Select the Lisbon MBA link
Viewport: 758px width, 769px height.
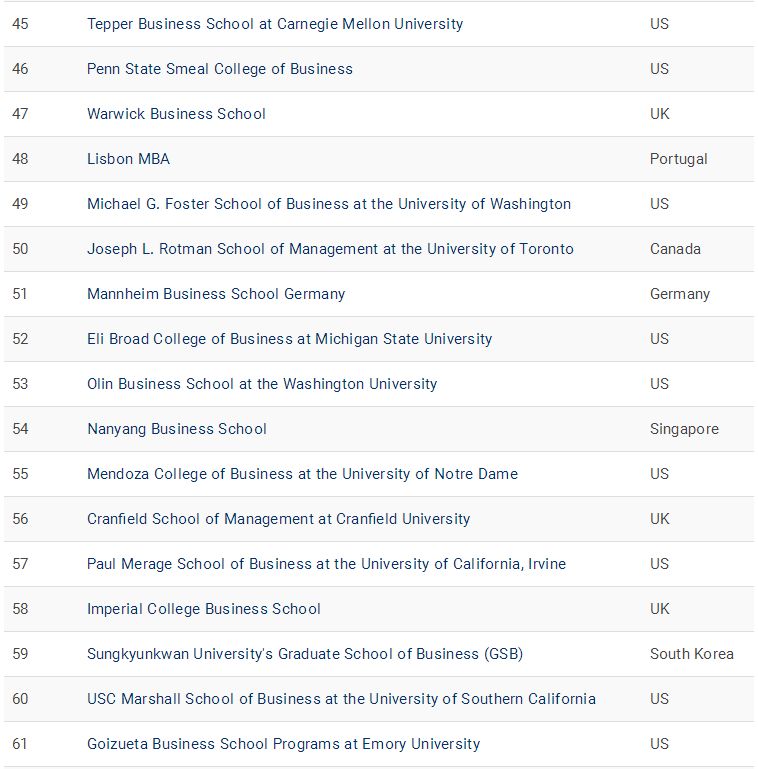(128, 159)
